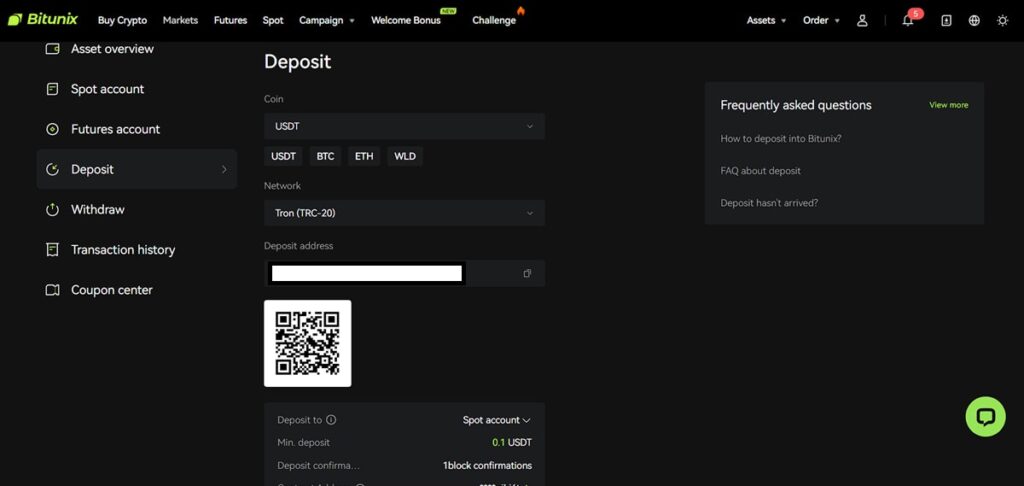Toggle light theme sun icon
1024x486 pixels.
pos(1002,20)
